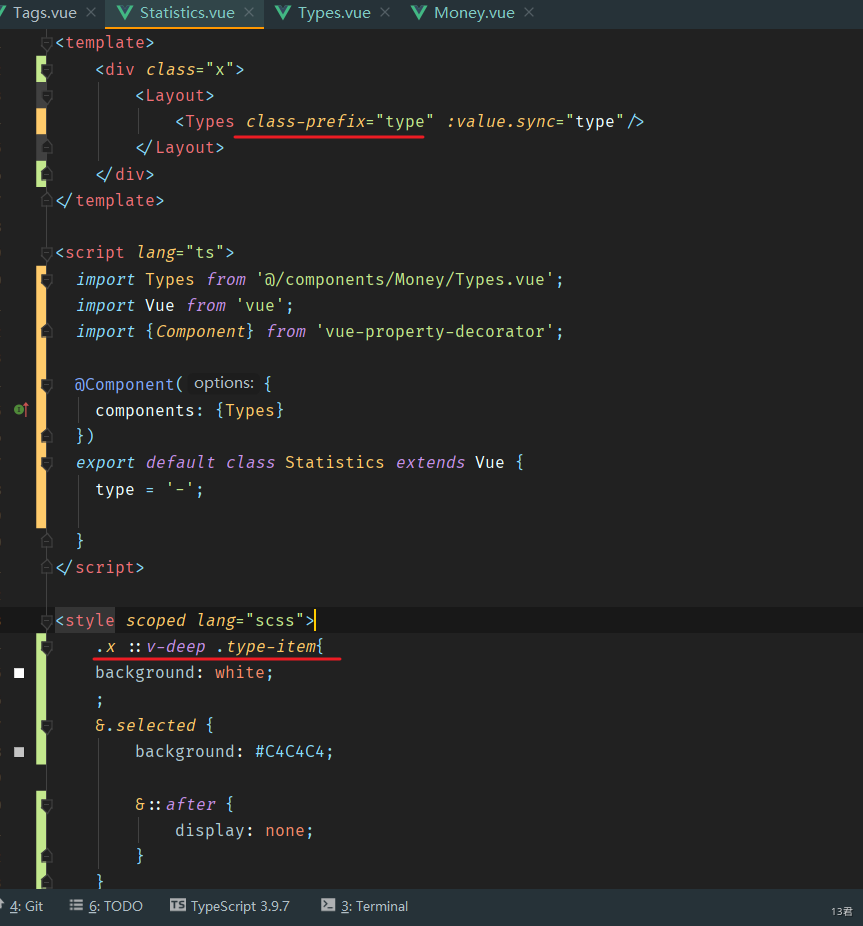Open the TypeScript 3.9.7 tool window
863x926 pixels.
(x=230, y=906)
